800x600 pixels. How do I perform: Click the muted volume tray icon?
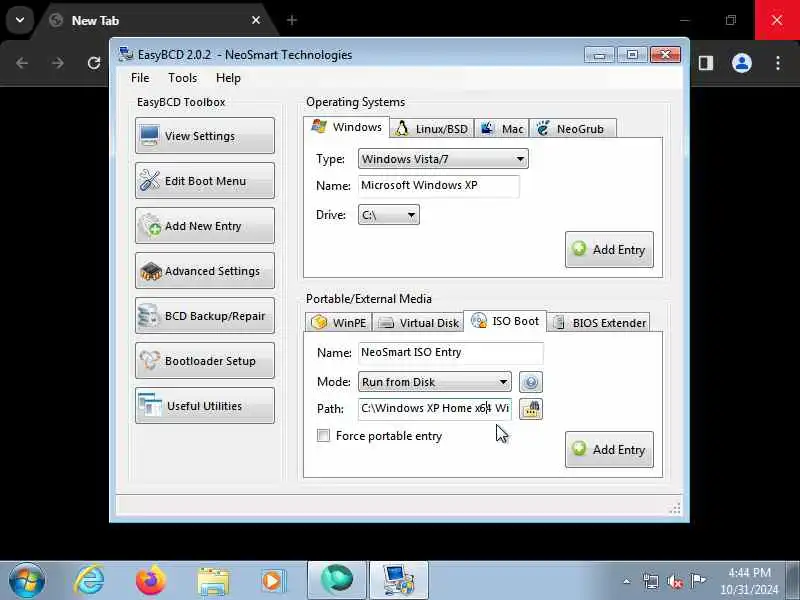(x=674, y=581)
